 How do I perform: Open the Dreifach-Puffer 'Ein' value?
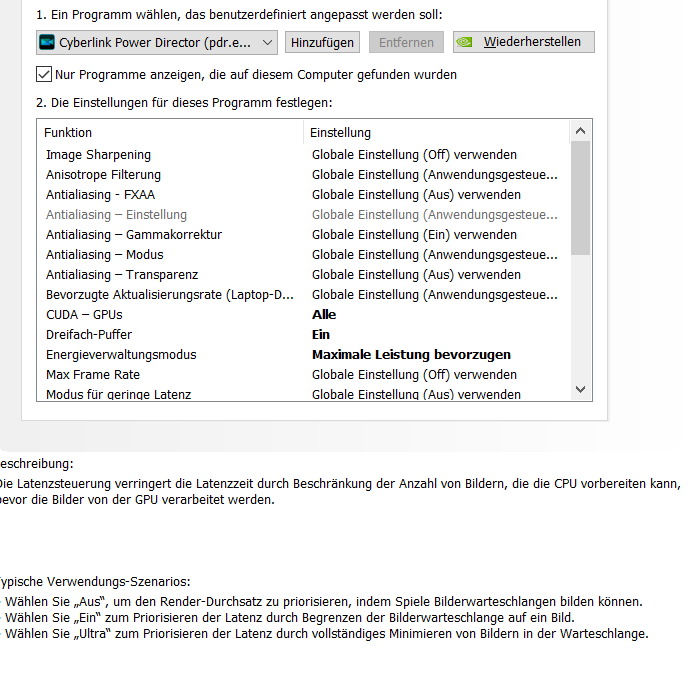tap(321, 334)
